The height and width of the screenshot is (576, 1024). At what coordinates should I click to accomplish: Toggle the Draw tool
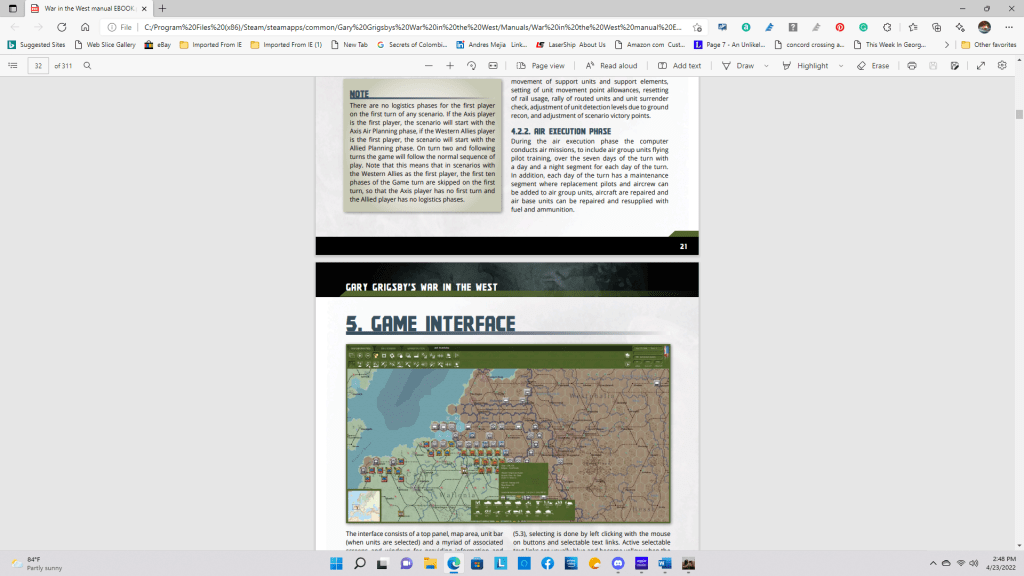click(x=738, y=65)
